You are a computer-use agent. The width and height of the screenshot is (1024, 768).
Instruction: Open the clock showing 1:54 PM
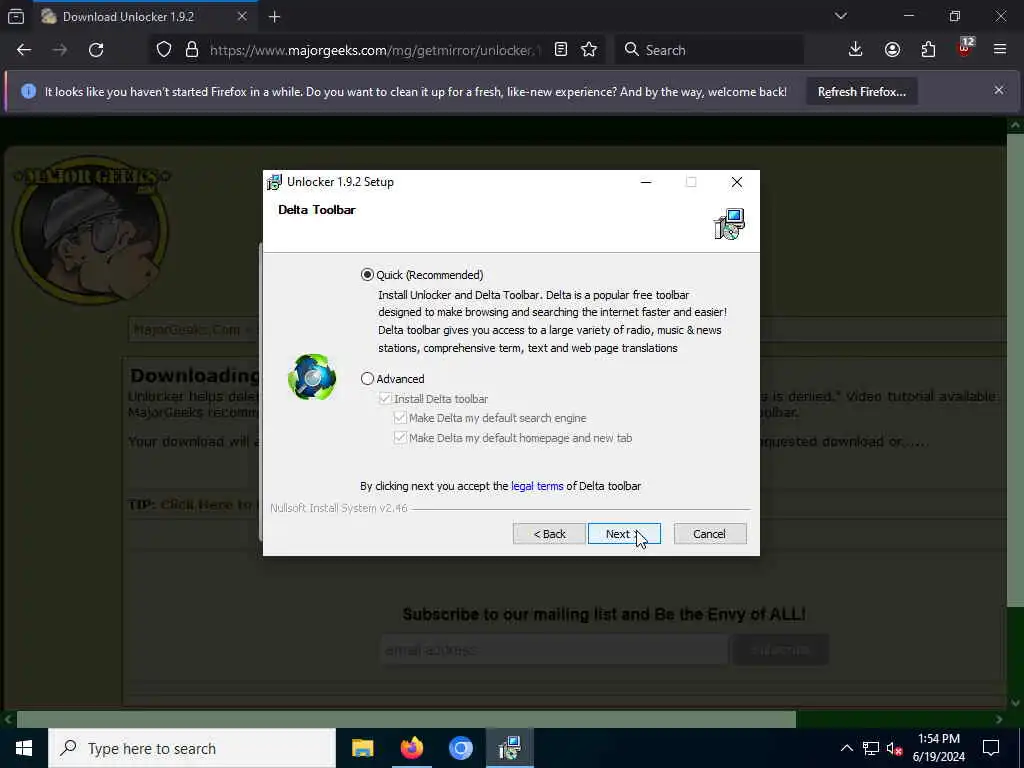[x=938, y=748]
